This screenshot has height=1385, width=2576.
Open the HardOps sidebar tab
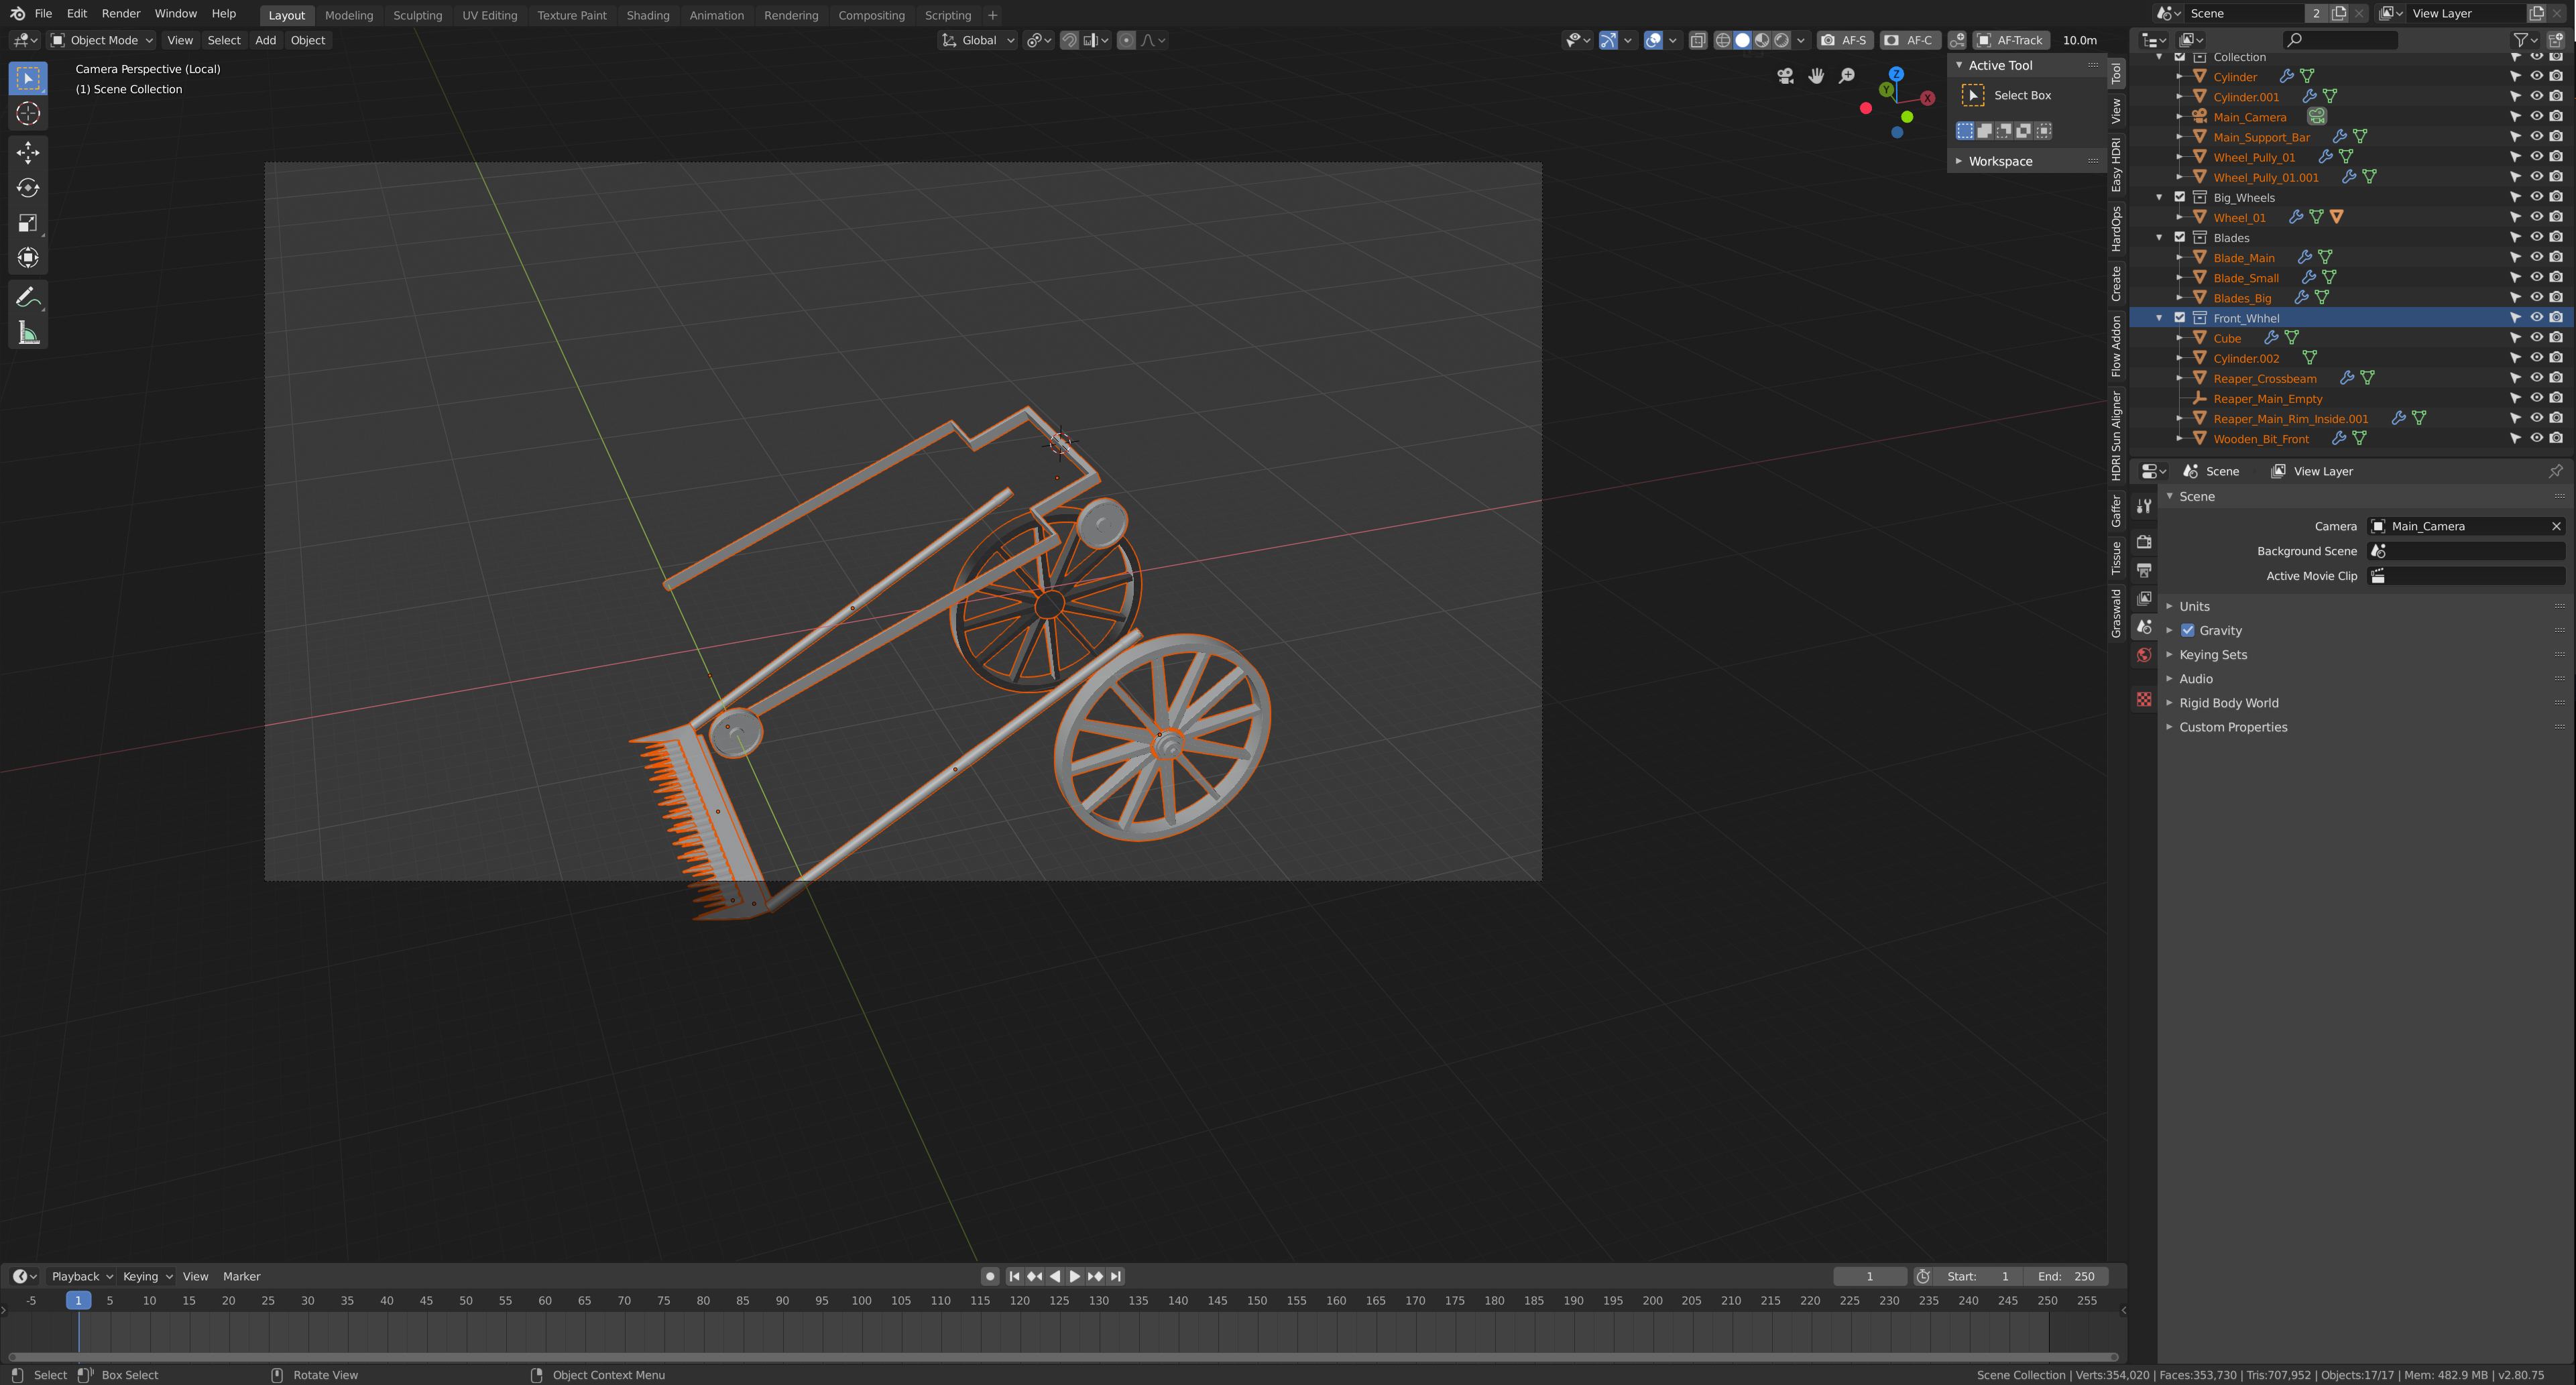(x=2116, y=228)
